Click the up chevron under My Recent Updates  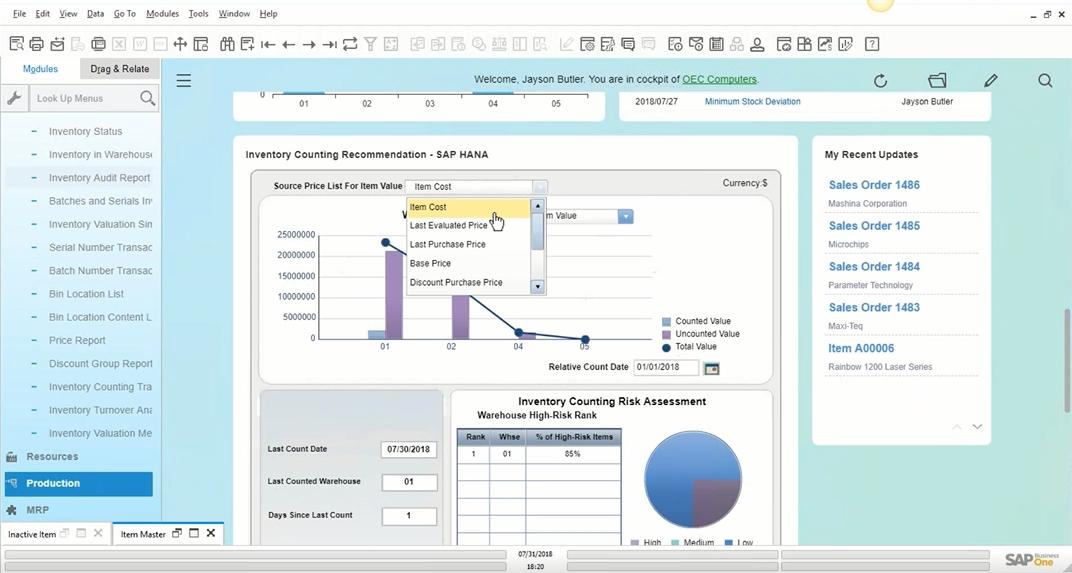[956, 427]
